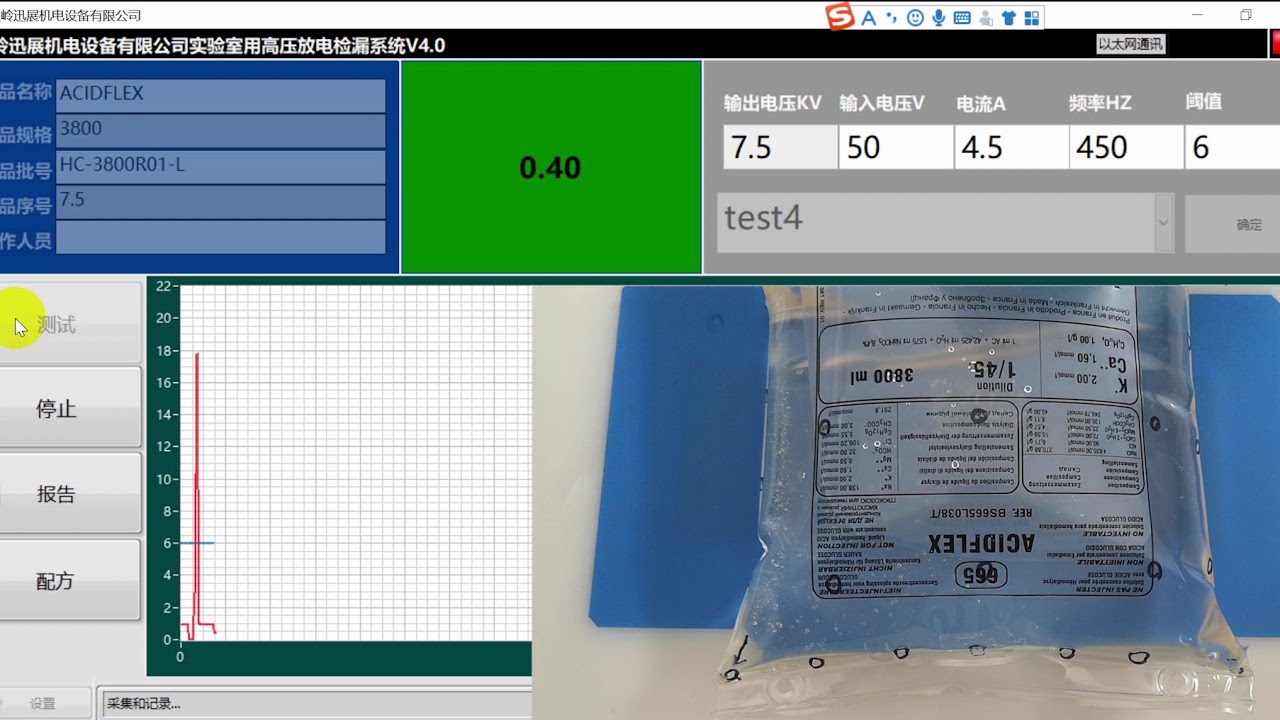1280x720 pixels.
Task: Click threshold value 6
Action: [1233, 148]
